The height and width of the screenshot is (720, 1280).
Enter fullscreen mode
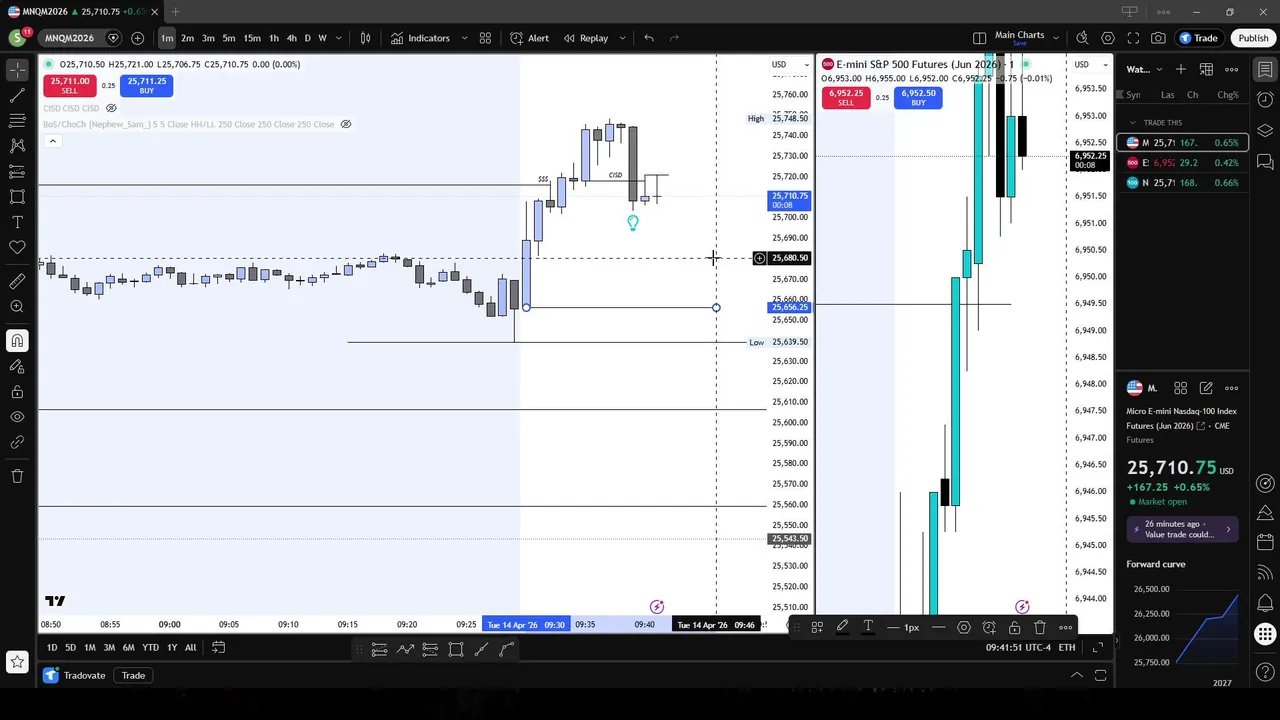pyautogui.click(x=1133, y=38)
